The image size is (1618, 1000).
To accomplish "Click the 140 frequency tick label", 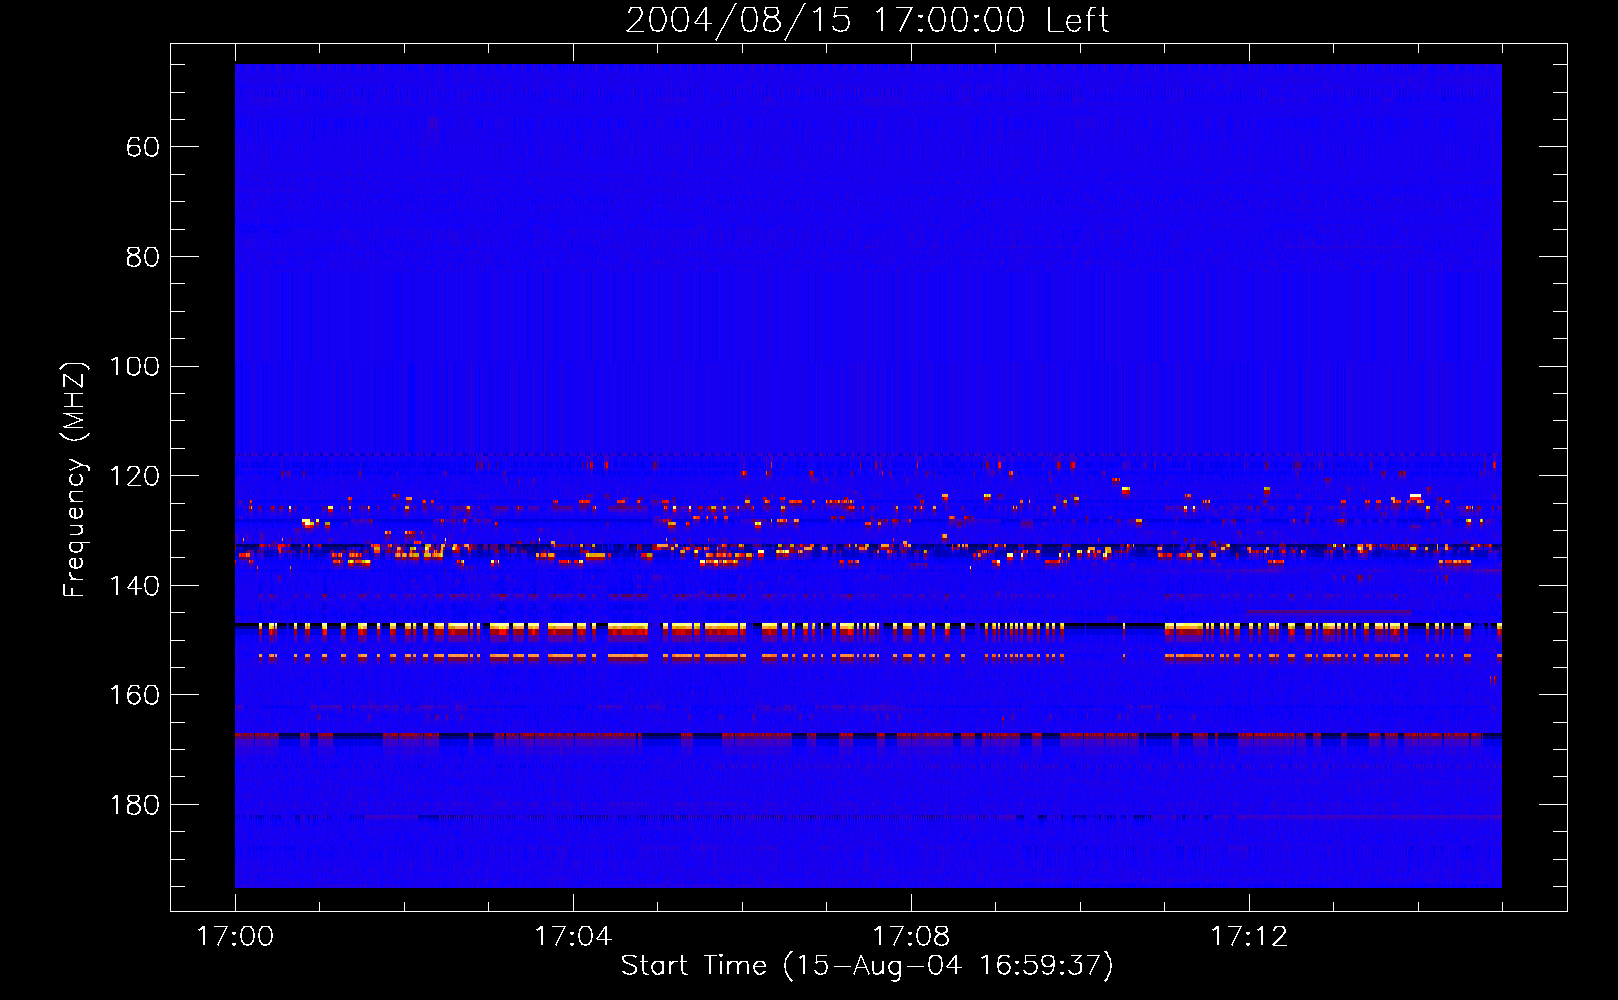I will pos(134,586).
